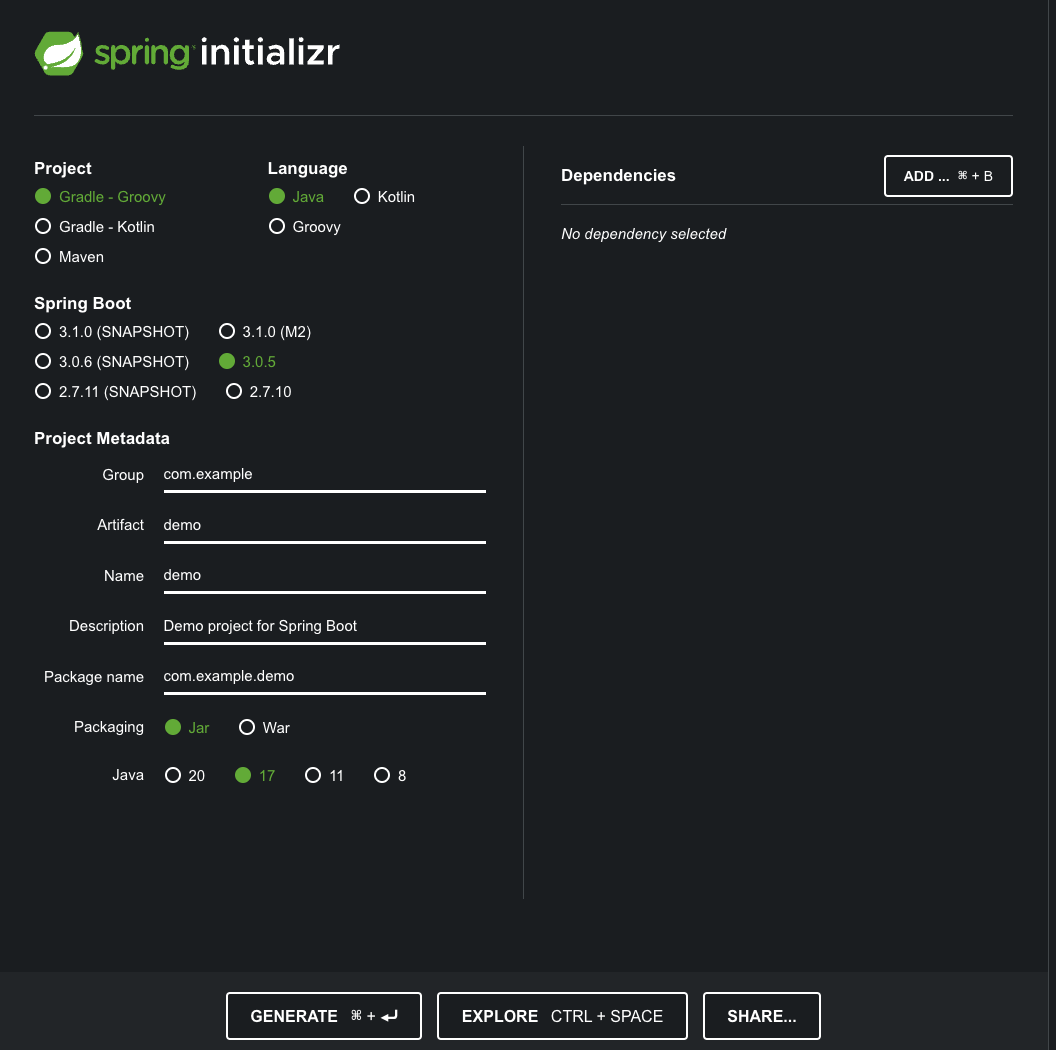Select Spring Boot 3.1.0 (SNAPSHOT)
The width and height of the screenshot is (1056, 1050).
(x=112, y=332)
